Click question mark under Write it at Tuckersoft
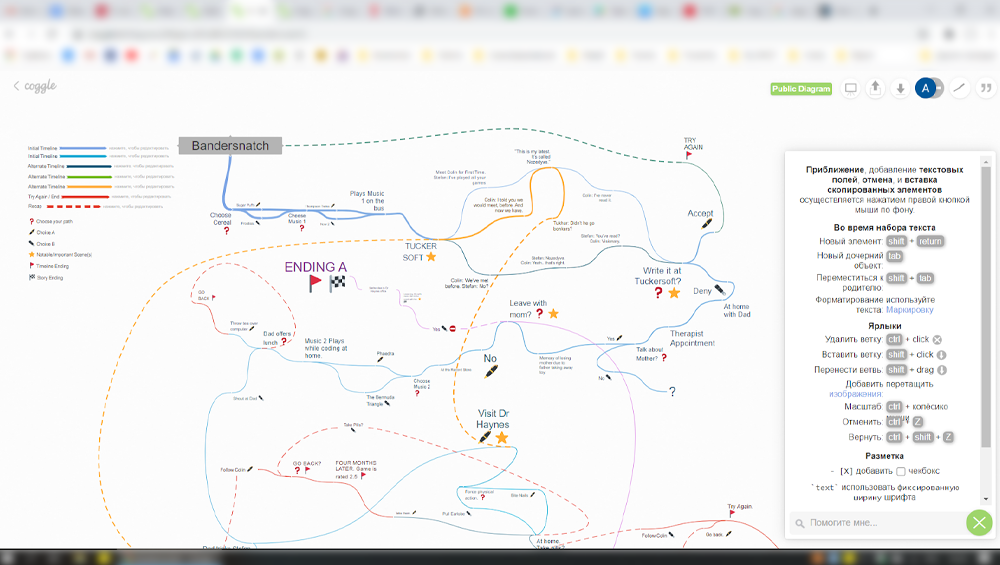The height and width of the screenshot is (565, 1000). tap(658, 293)
